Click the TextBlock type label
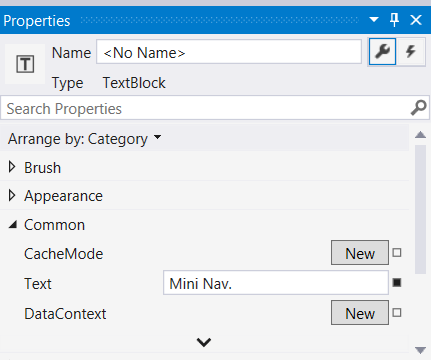Image resolution: width=431 pixels, height=360 pixels. 134,83
